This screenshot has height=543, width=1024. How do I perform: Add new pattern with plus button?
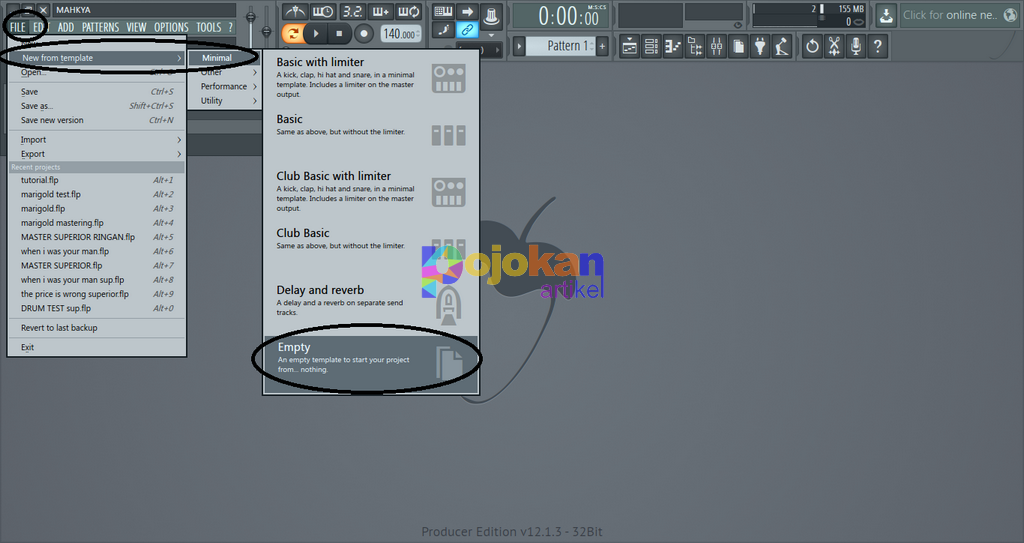pos(602,46)
